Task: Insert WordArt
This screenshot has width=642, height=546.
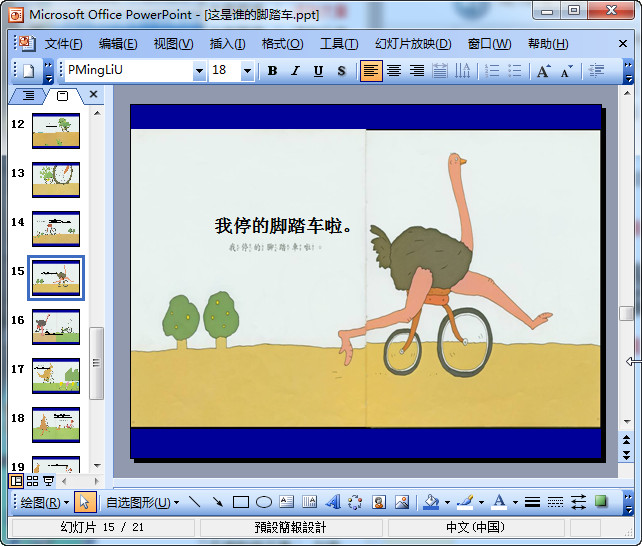Action: tap(333, 502)
